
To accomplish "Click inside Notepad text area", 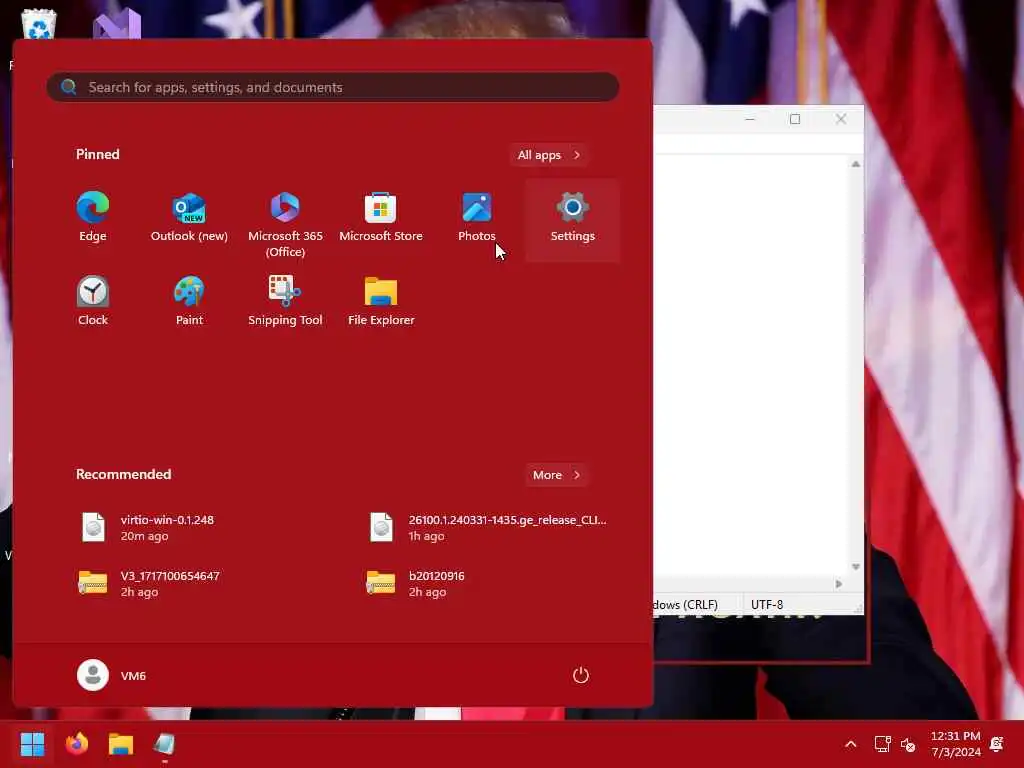I will [751, 366].
